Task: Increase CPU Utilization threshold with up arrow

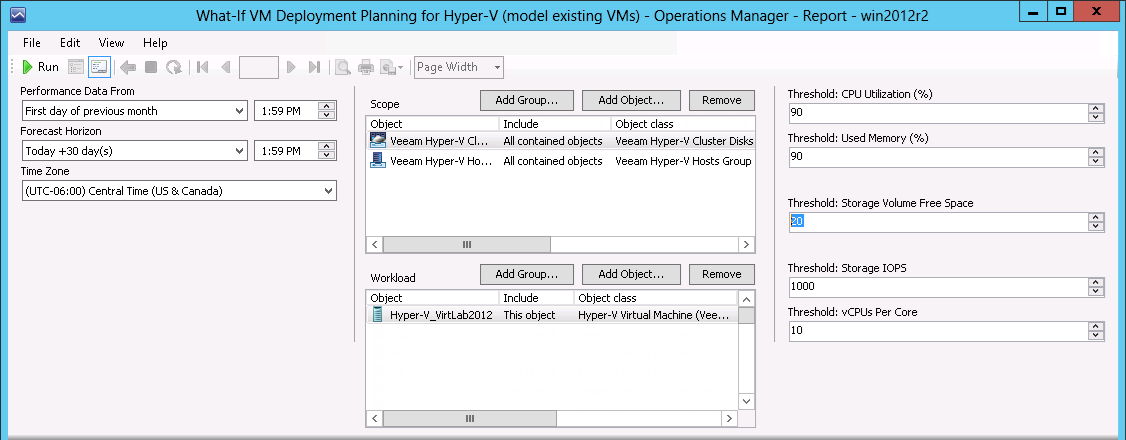Action: pos(1096,107)
